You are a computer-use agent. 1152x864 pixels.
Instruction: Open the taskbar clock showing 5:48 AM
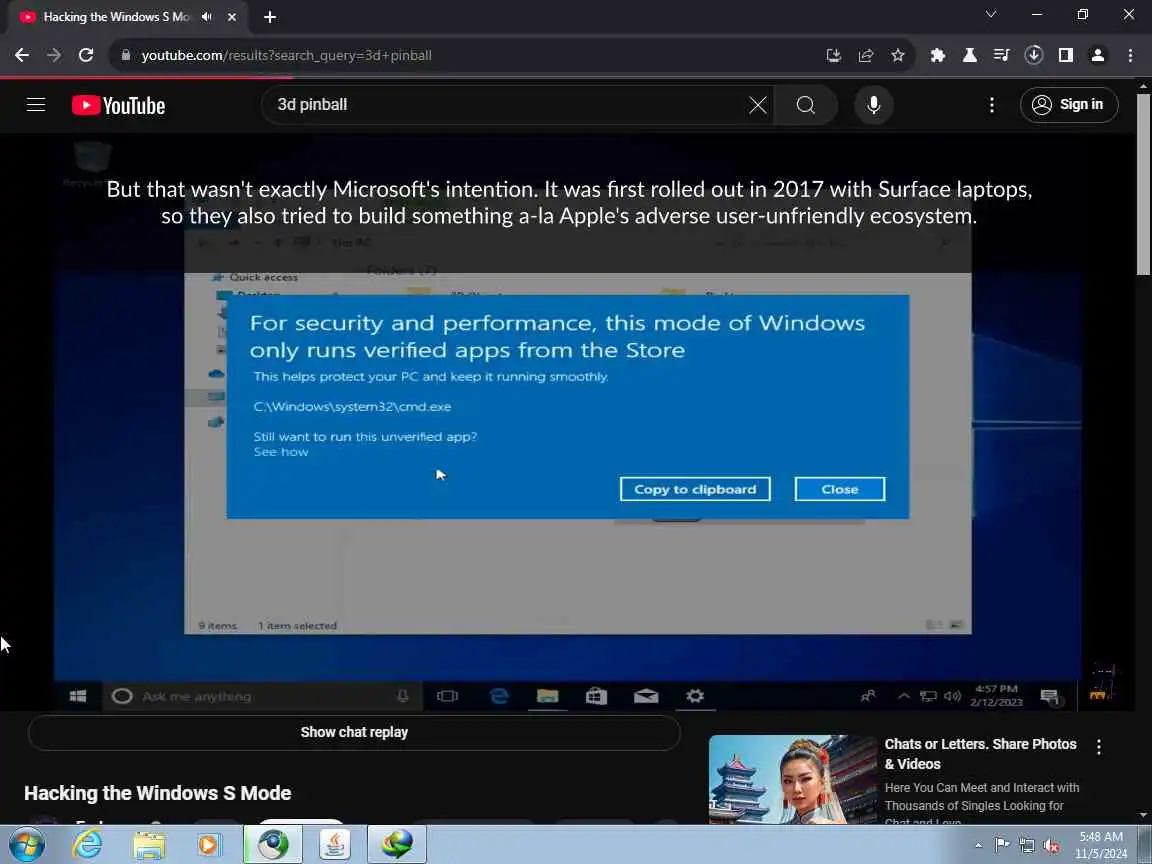(1101, 845)
